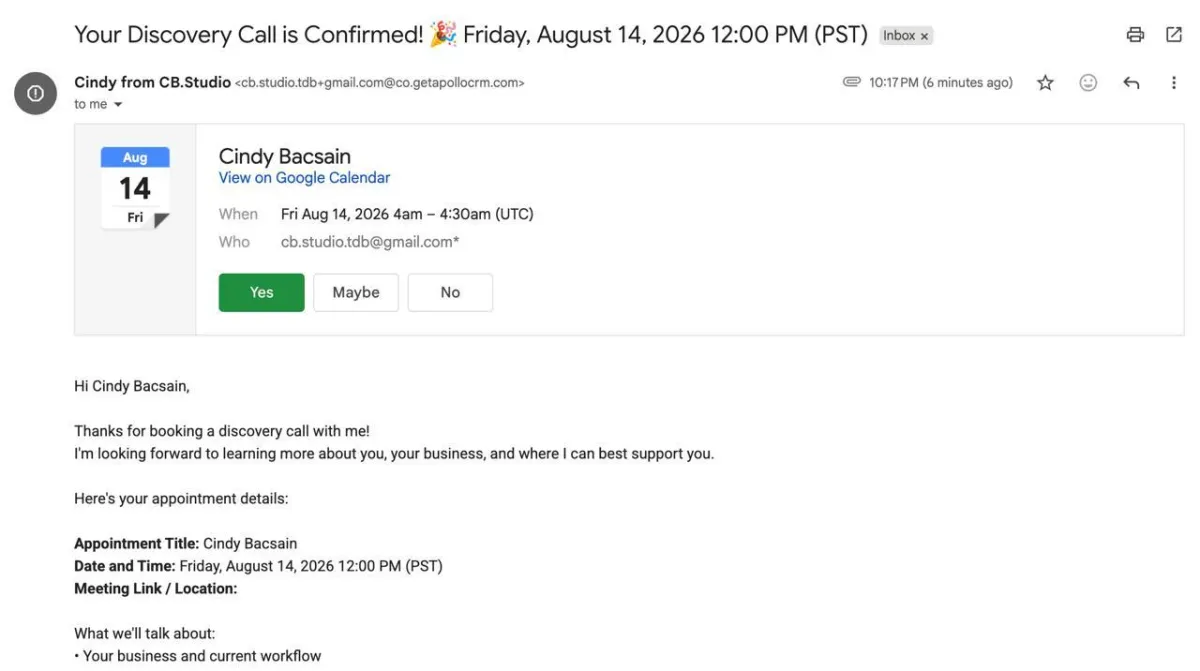The image size is (1200, 671).
Task: Add an emoji reaction to the email
Action: (1088, 83)
